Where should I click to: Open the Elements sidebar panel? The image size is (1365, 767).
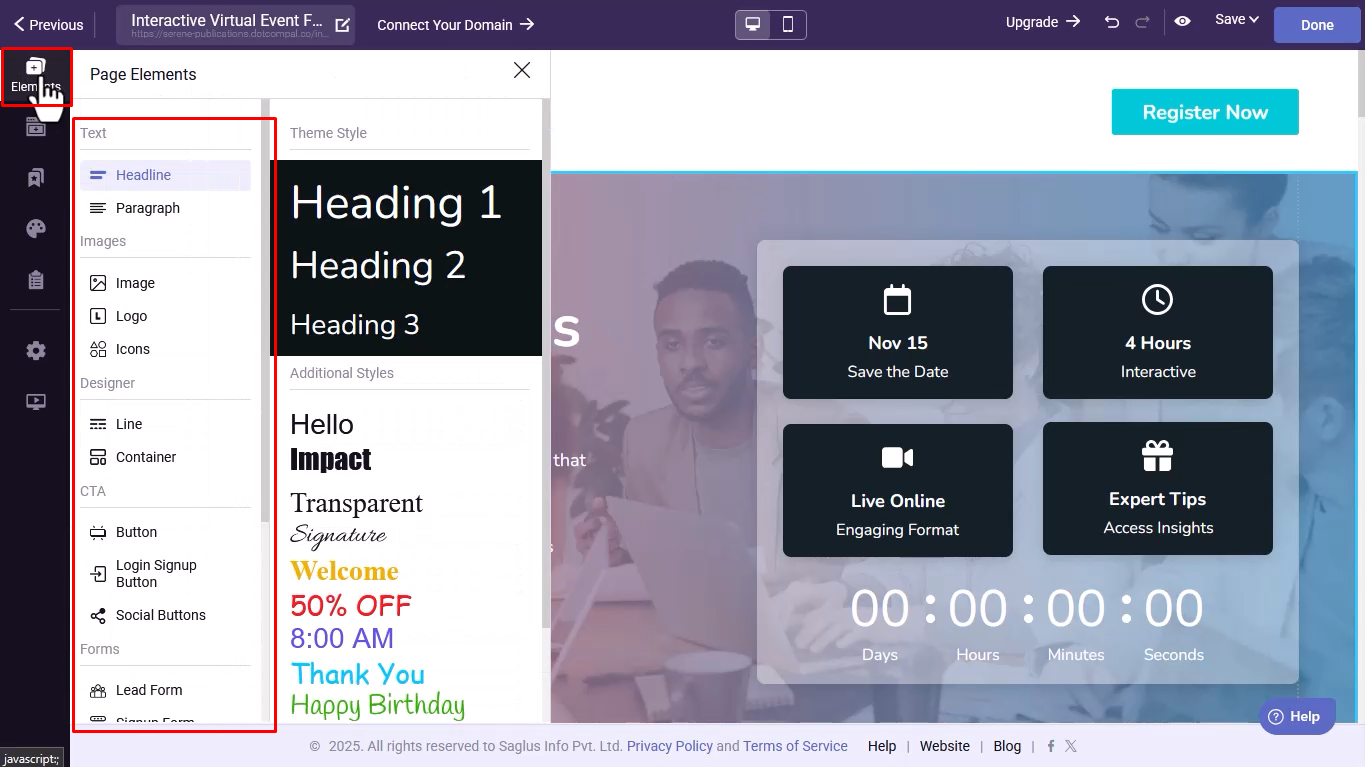36,76
